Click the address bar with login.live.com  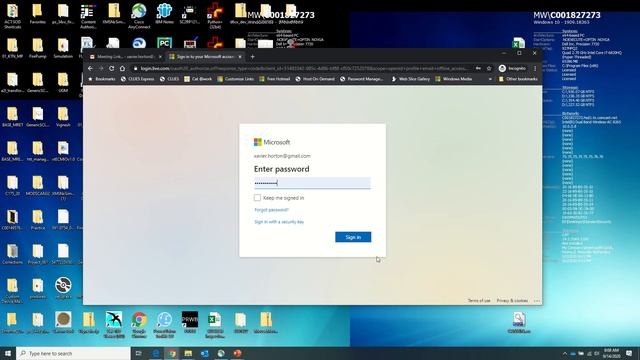pyautogui.click(x=302, y=68)
